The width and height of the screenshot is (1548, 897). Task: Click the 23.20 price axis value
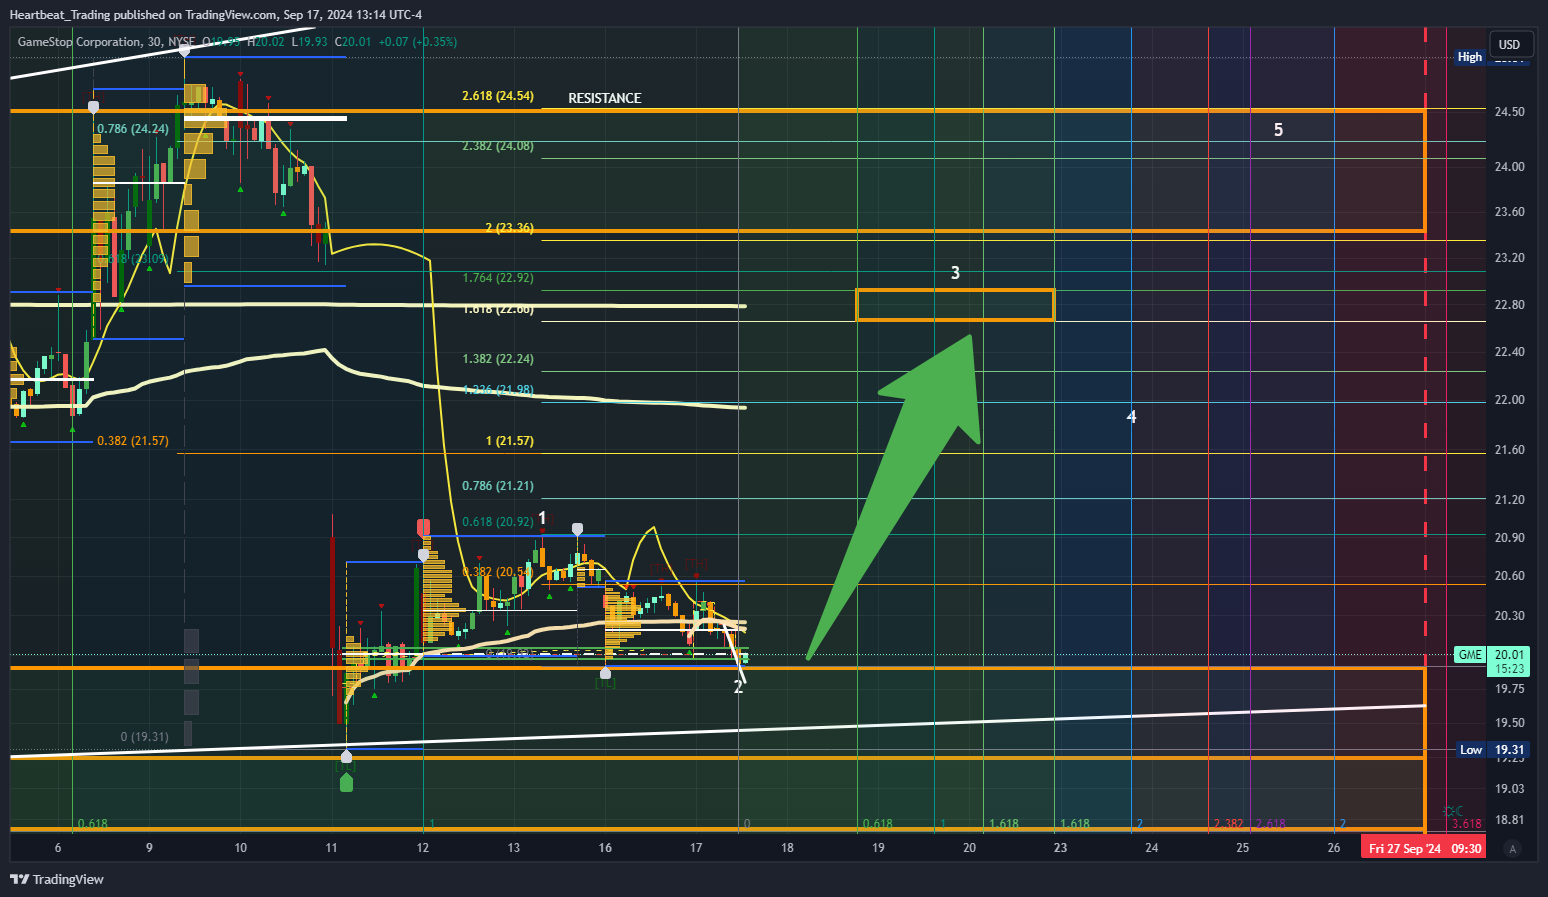pyautogui.click(x=1509, y=258)
